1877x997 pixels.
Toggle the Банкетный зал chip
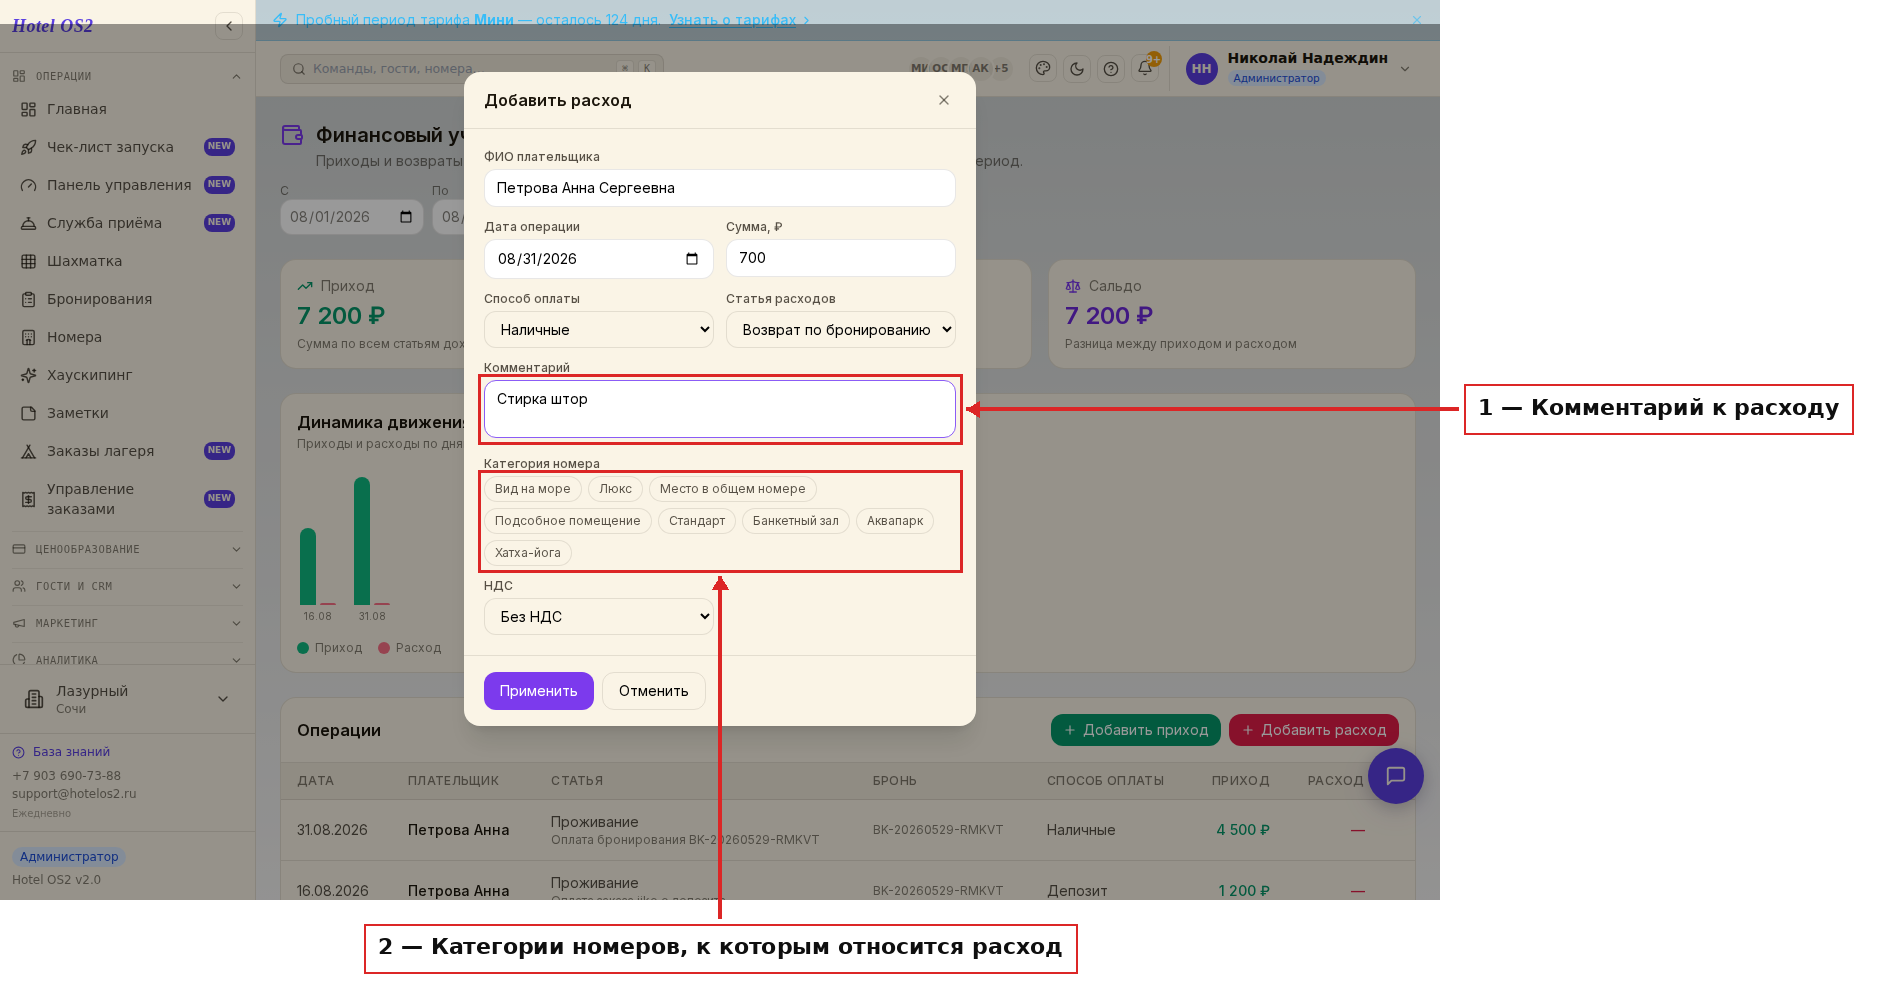[796, 521]
